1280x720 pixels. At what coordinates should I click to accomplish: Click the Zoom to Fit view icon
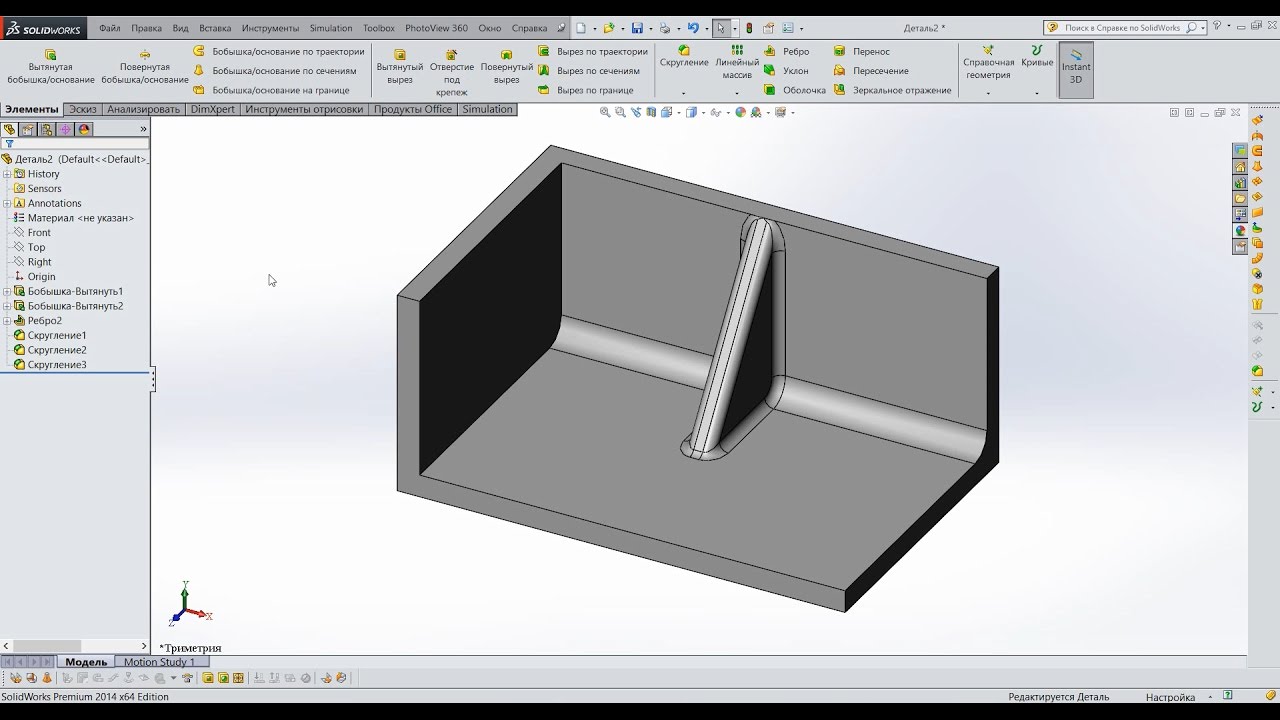(605, 113)
